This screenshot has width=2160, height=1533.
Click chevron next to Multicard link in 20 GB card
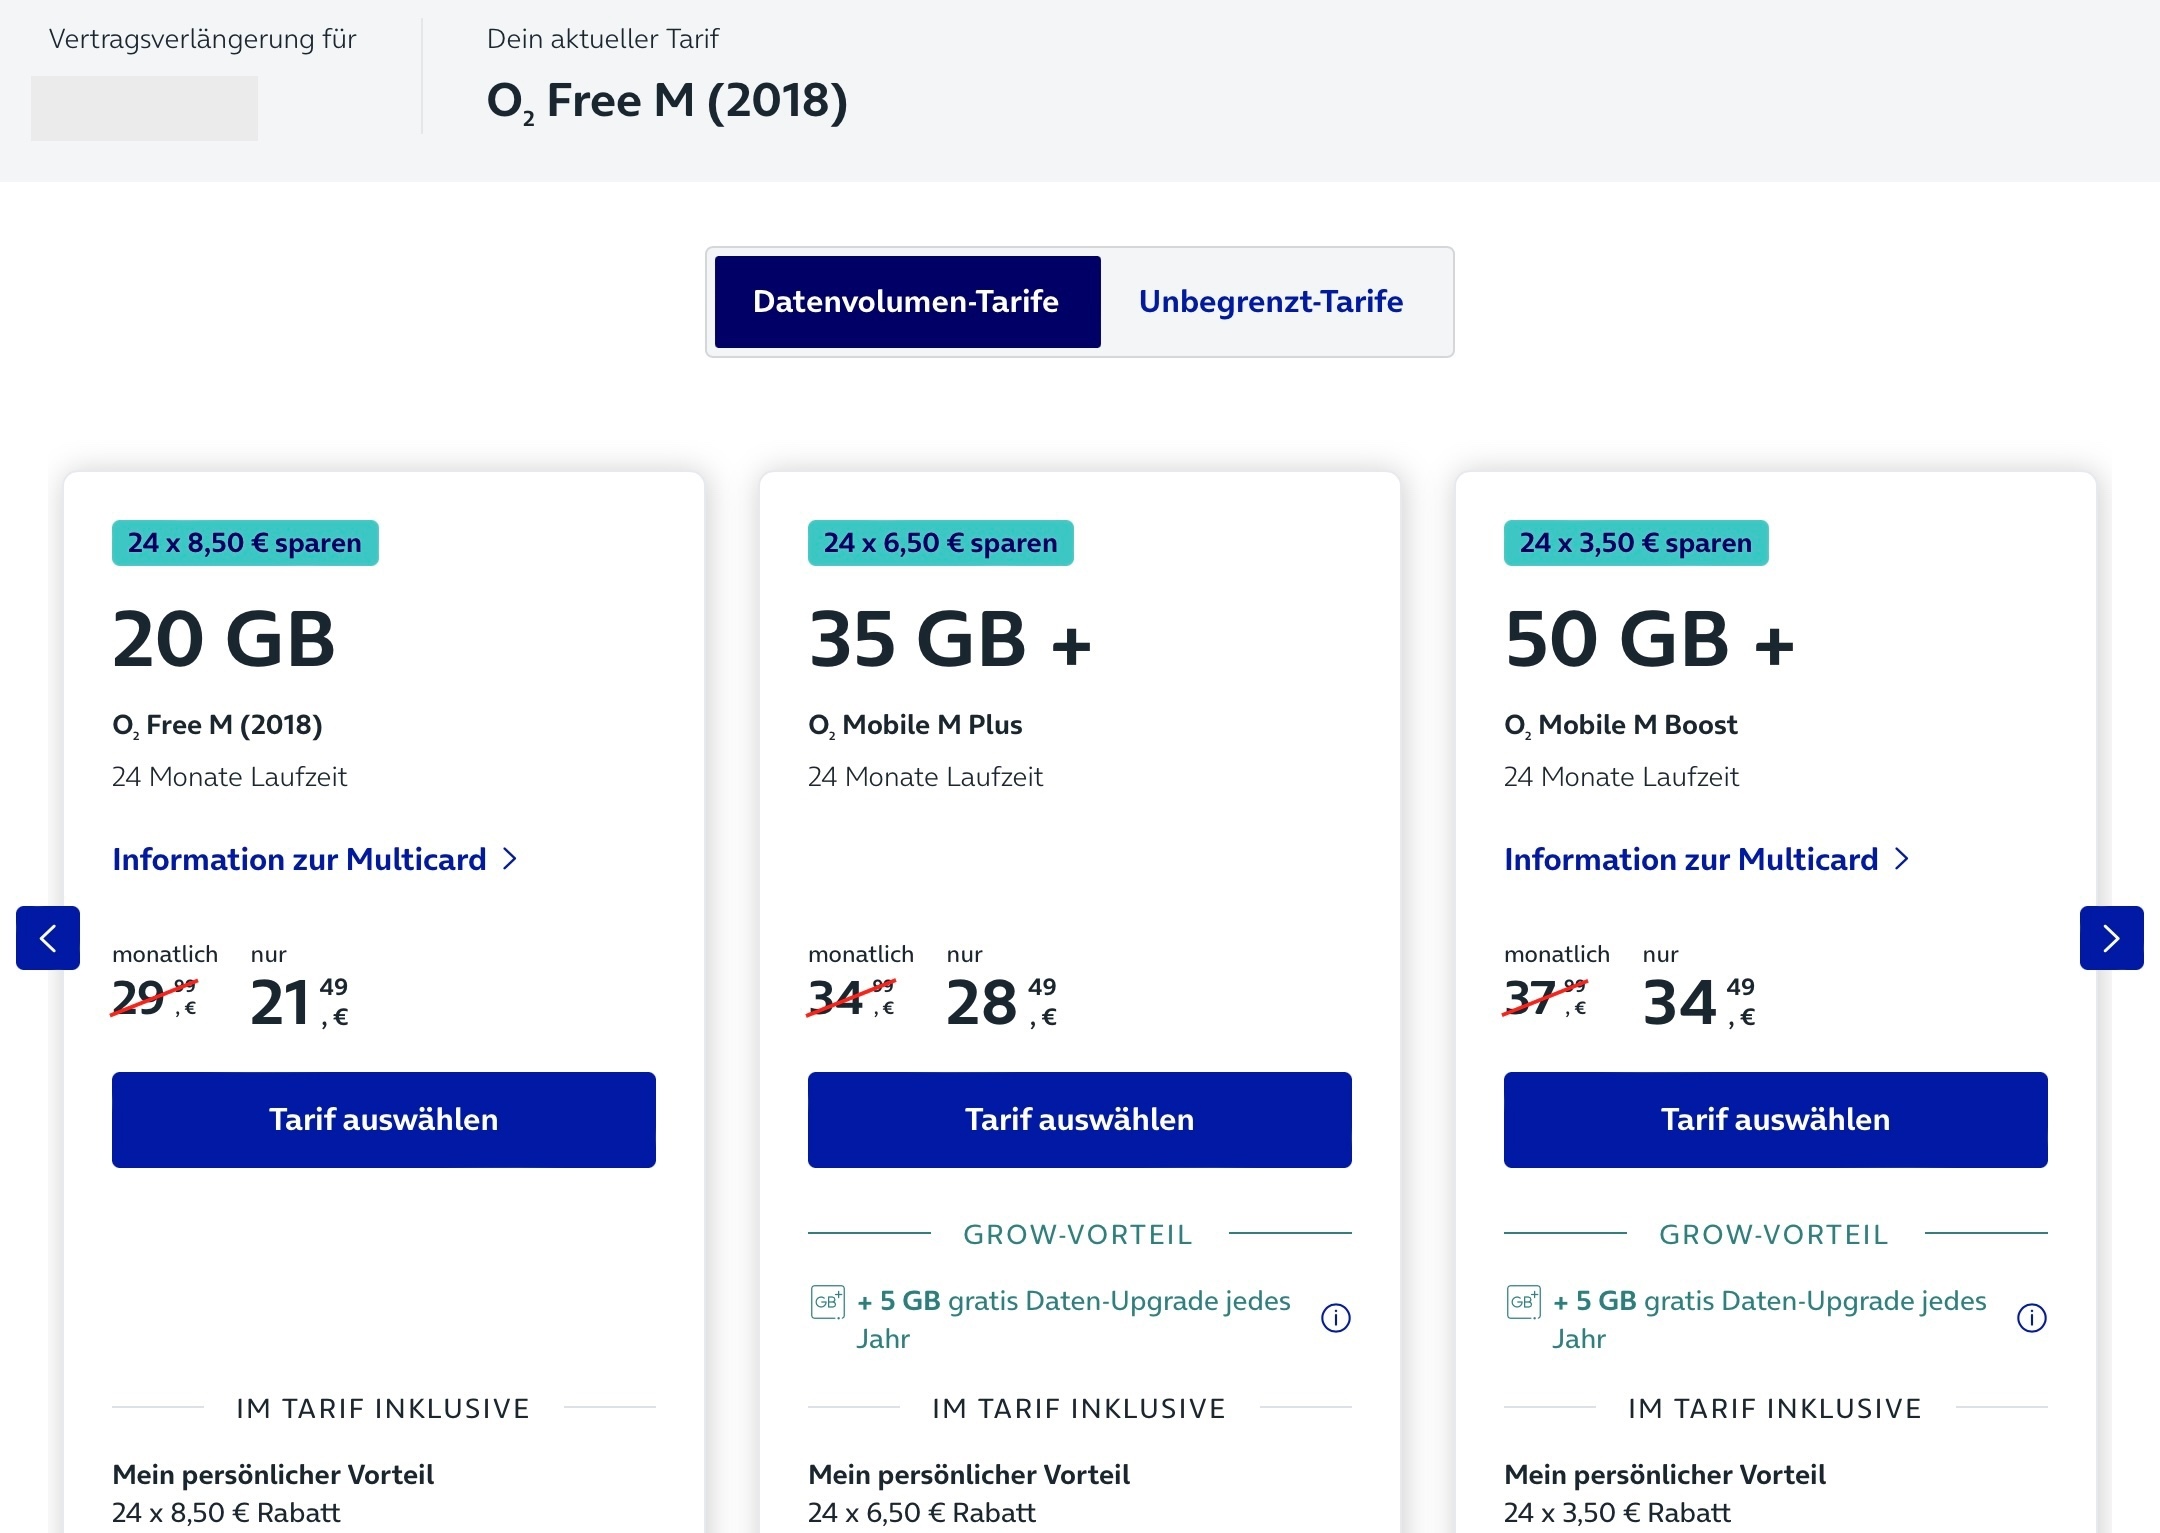click(510, 859)
